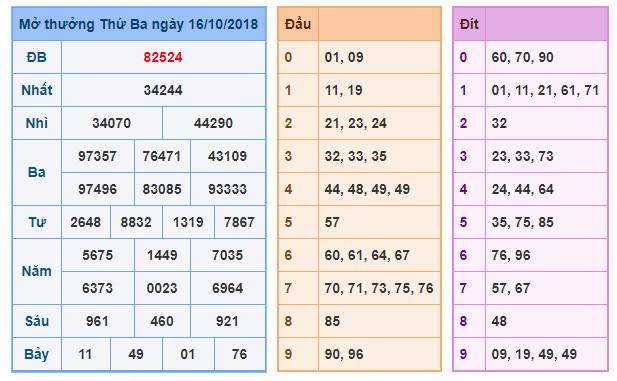The height and width of the screenshot is (381, 617).
Task: Click the header 'Mở thưởng Thứ Ba ngày 16/10/2018'
Action: coord(139,24)
